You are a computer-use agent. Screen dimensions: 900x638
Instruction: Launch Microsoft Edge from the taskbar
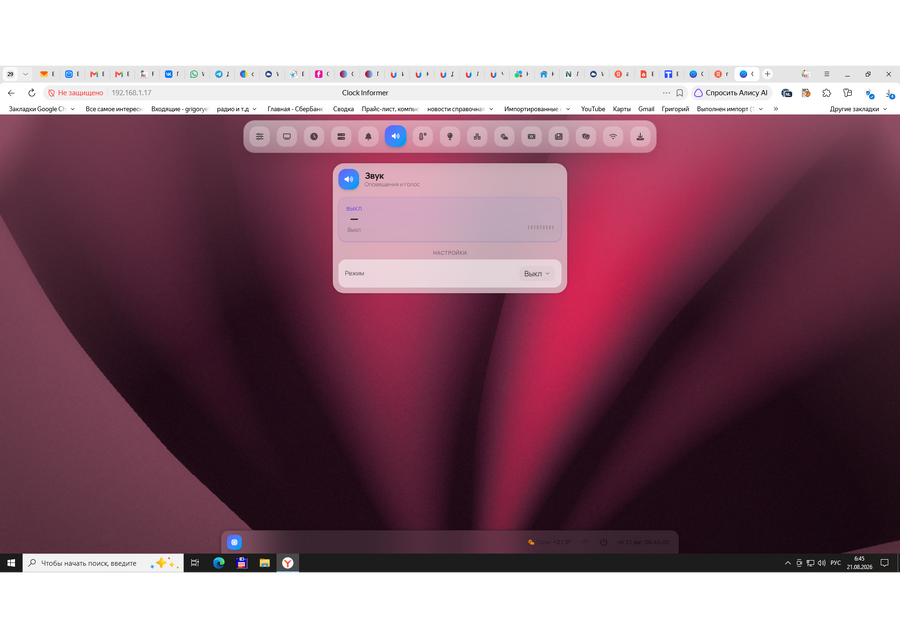(x=219, y=563)
